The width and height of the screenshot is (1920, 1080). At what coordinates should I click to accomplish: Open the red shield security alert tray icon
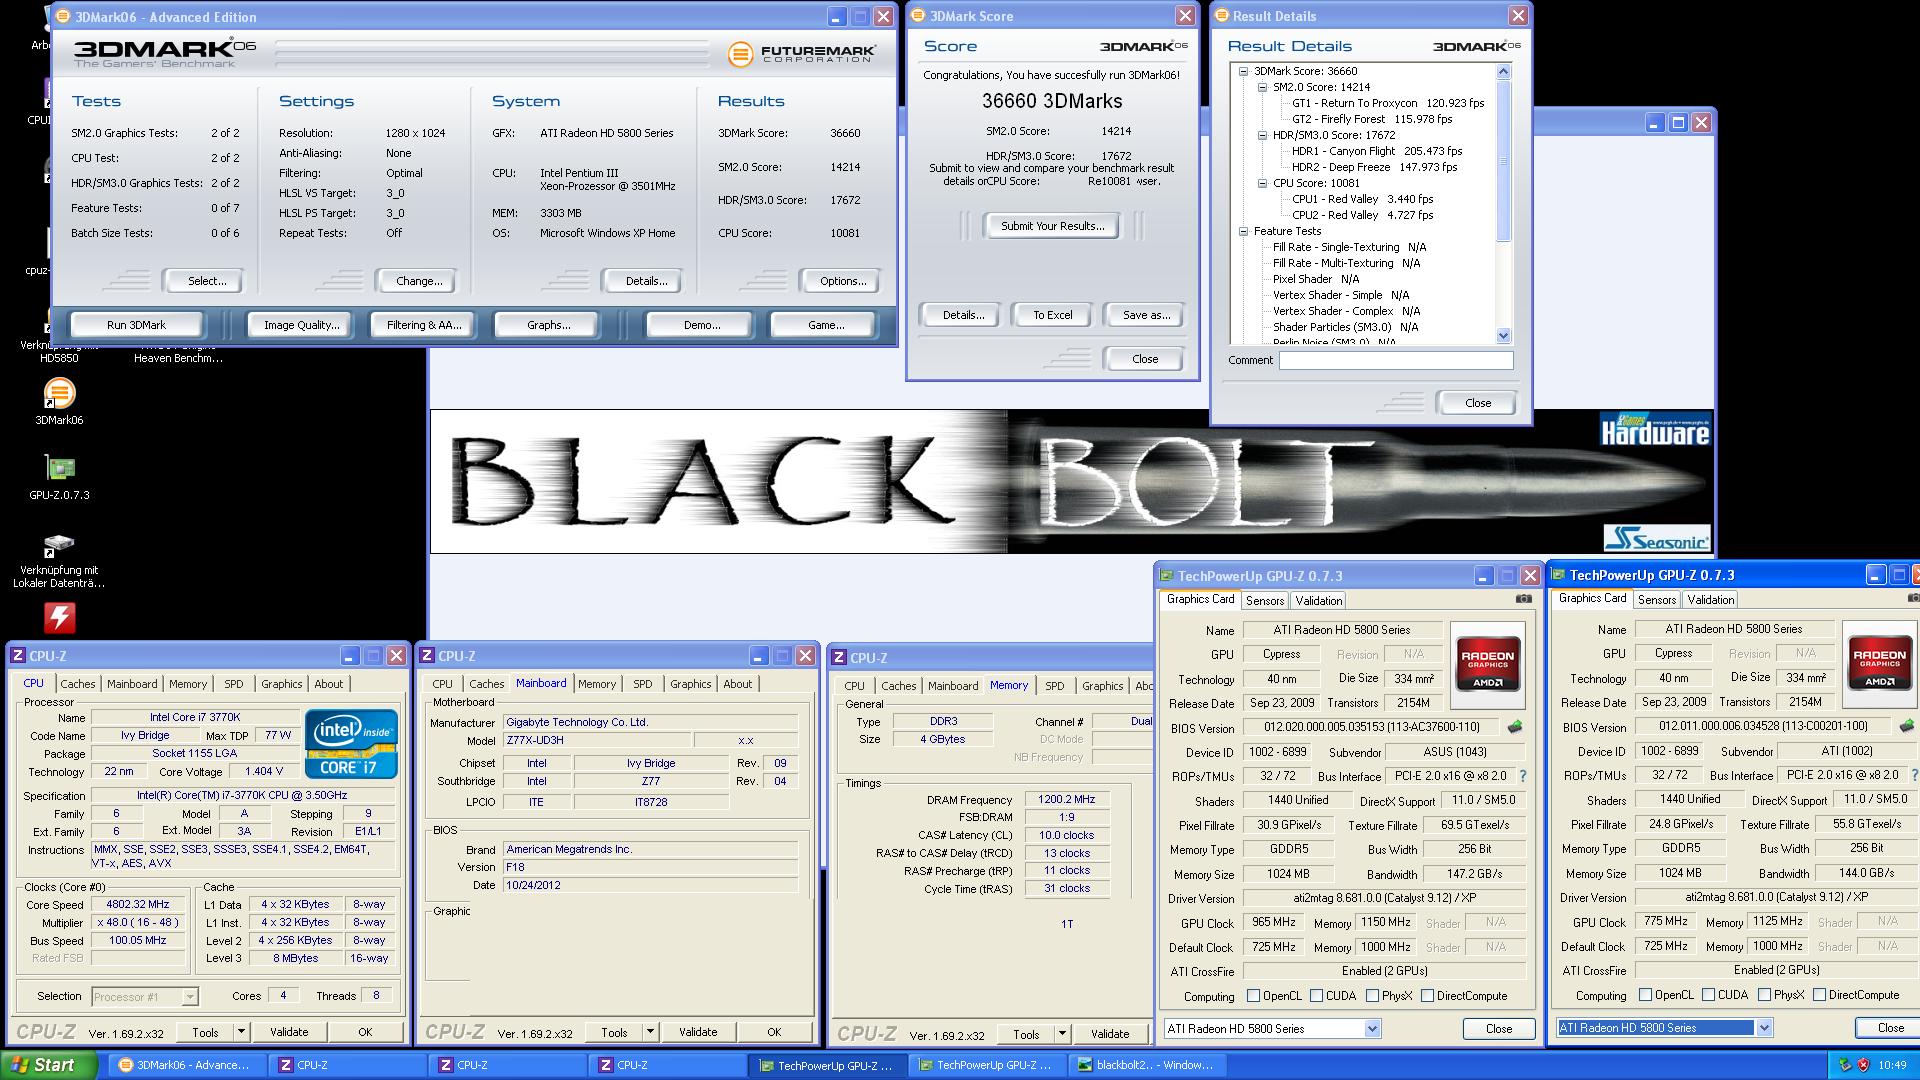1864,1066
